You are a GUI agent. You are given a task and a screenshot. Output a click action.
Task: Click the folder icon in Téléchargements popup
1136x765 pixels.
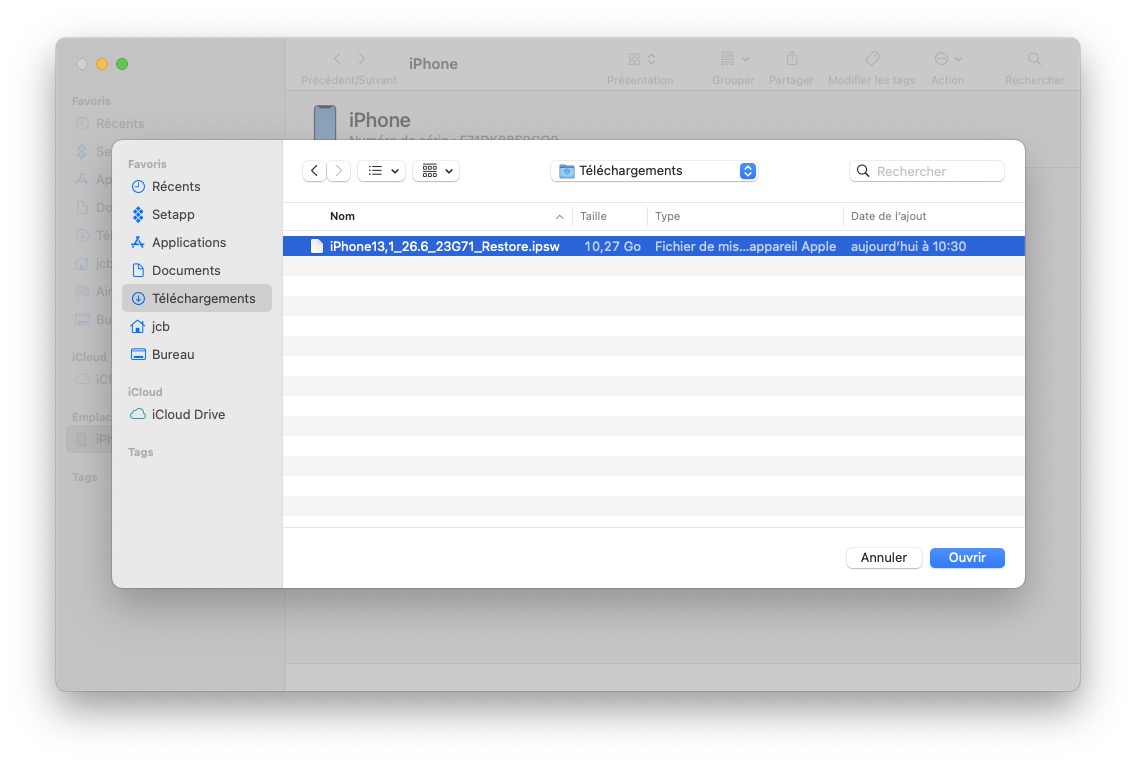pyautogui.click(x=567, y=171)
